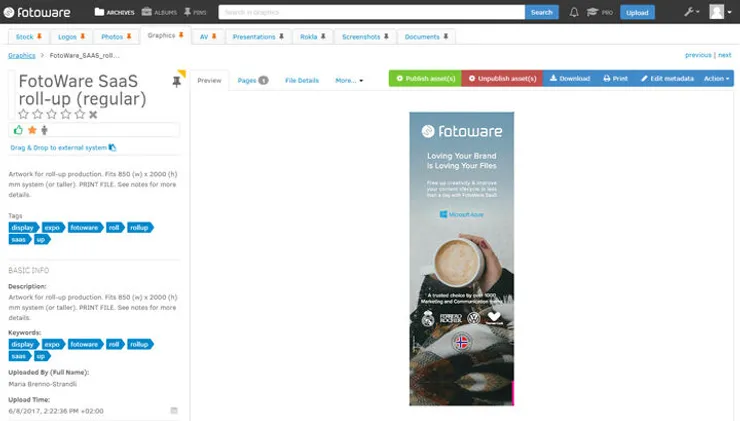740x421 pixels.
Task: Rate the asset four stars
Action: click(66, 114)
